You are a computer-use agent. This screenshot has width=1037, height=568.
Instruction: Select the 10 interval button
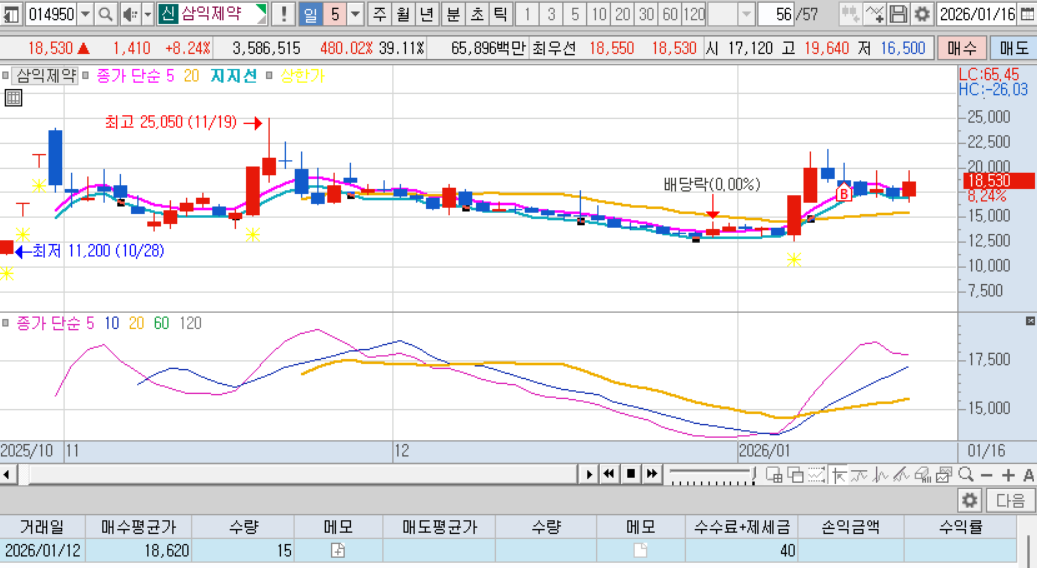599,14
